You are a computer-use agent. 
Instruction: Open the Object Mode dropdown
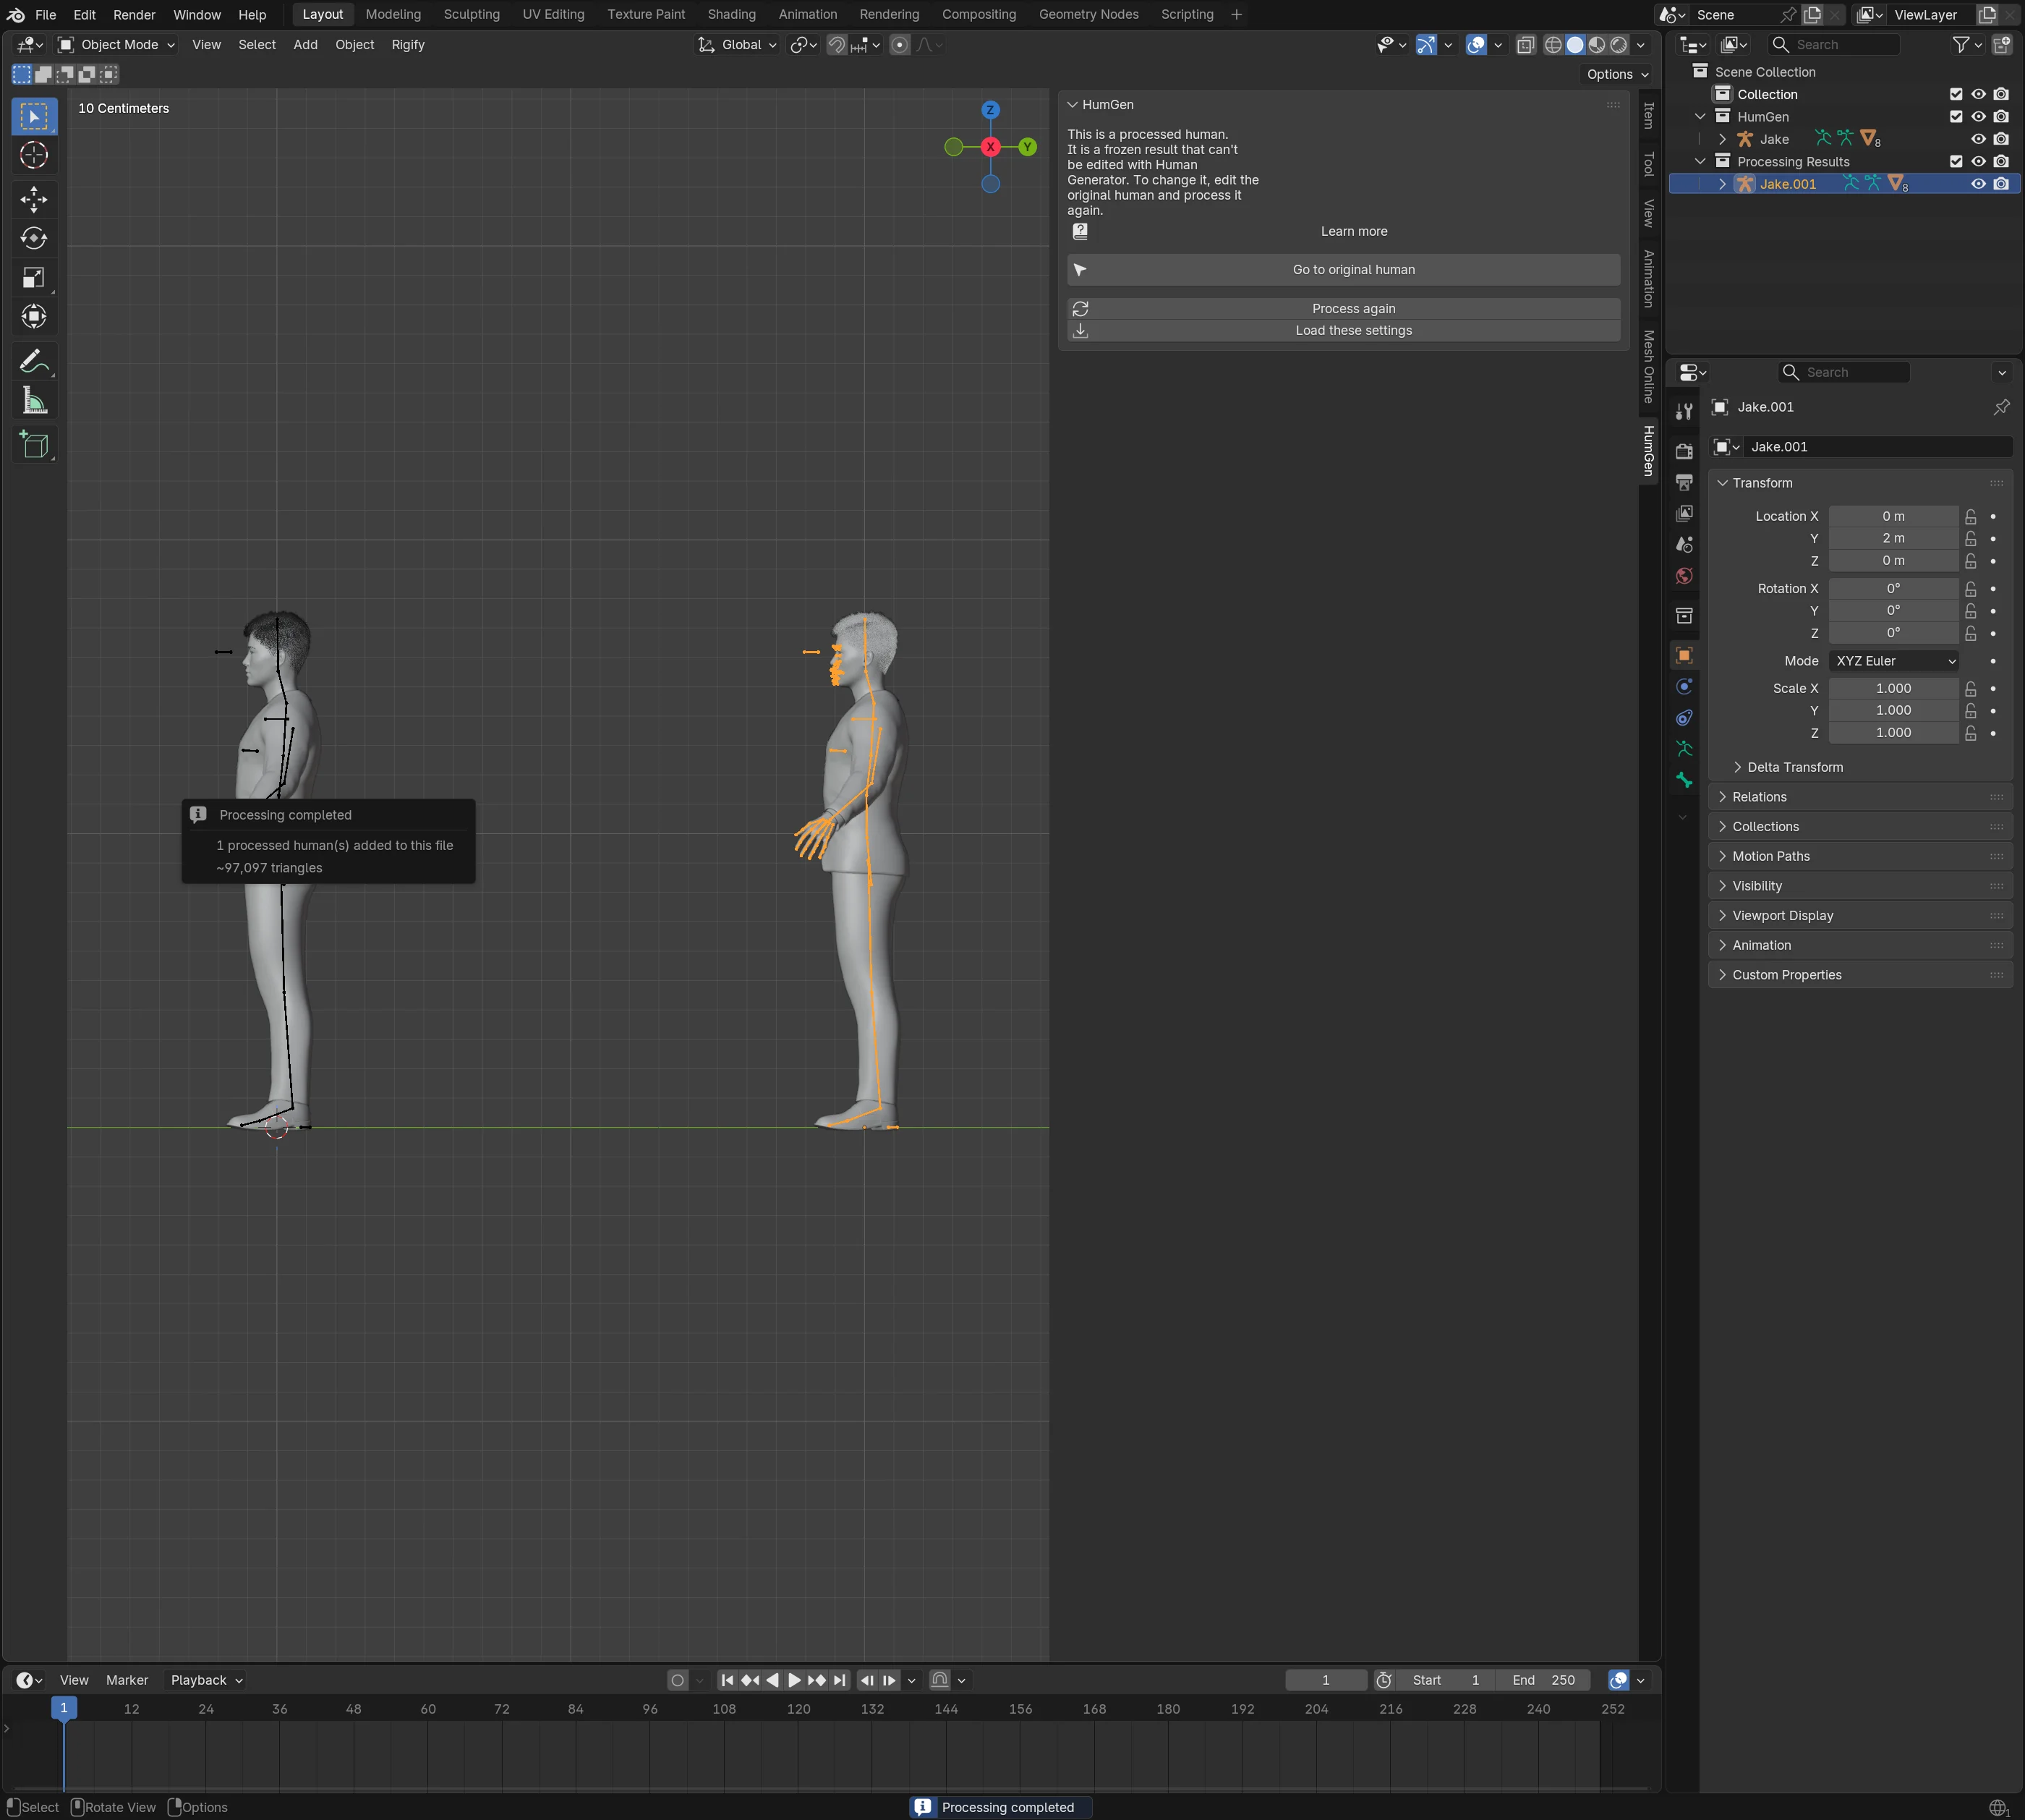click(x=116, y=45)
